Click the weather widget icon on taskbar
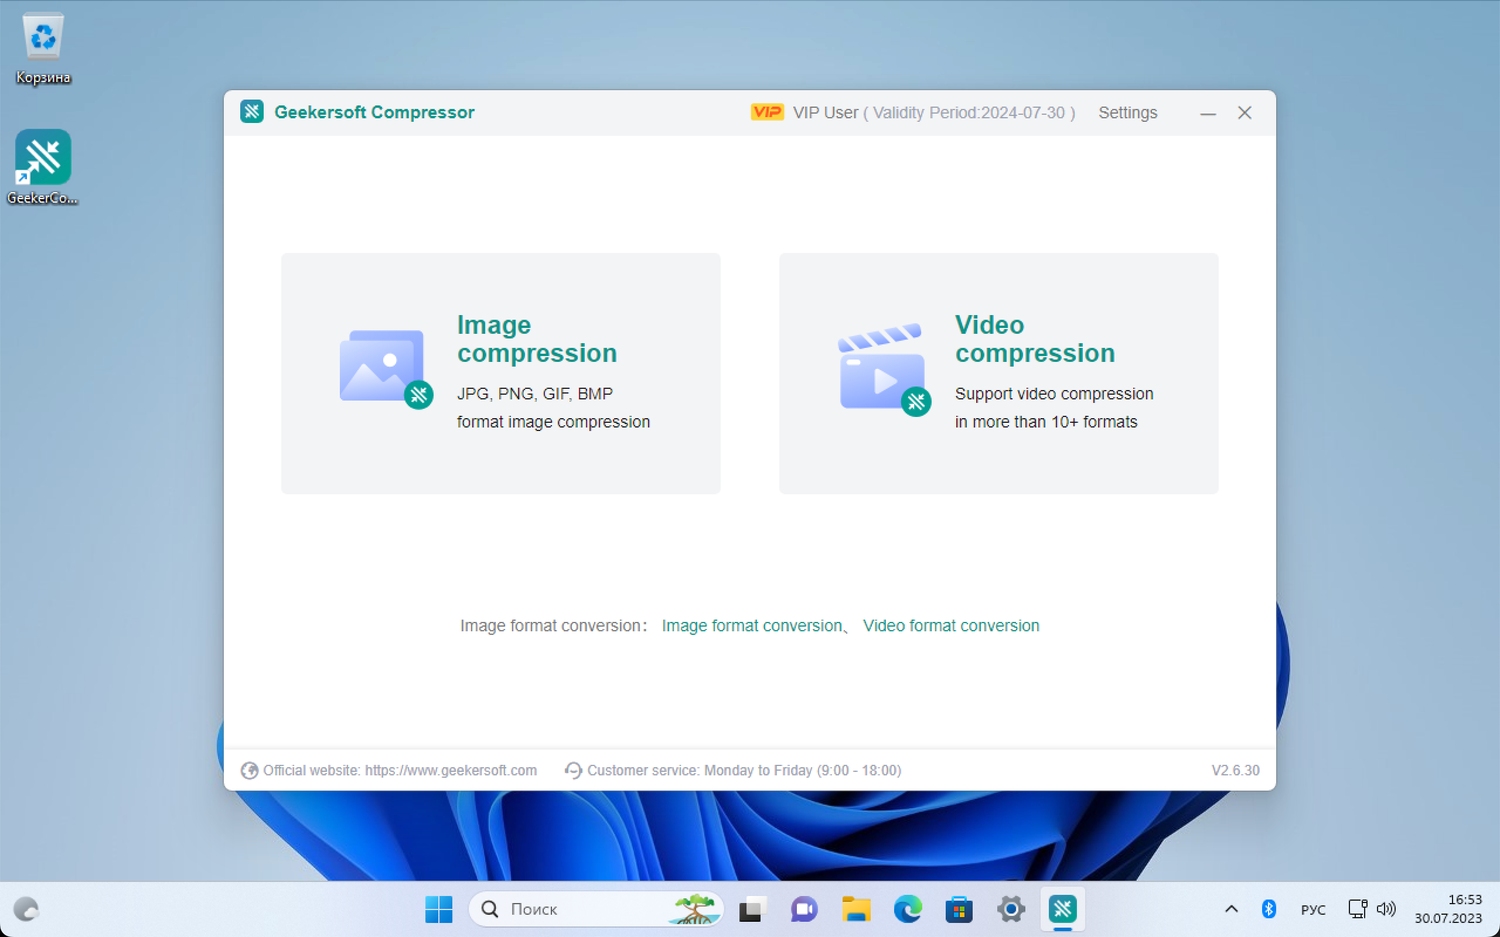Viewport: 1500px width, 937px height. click(26, 909)
